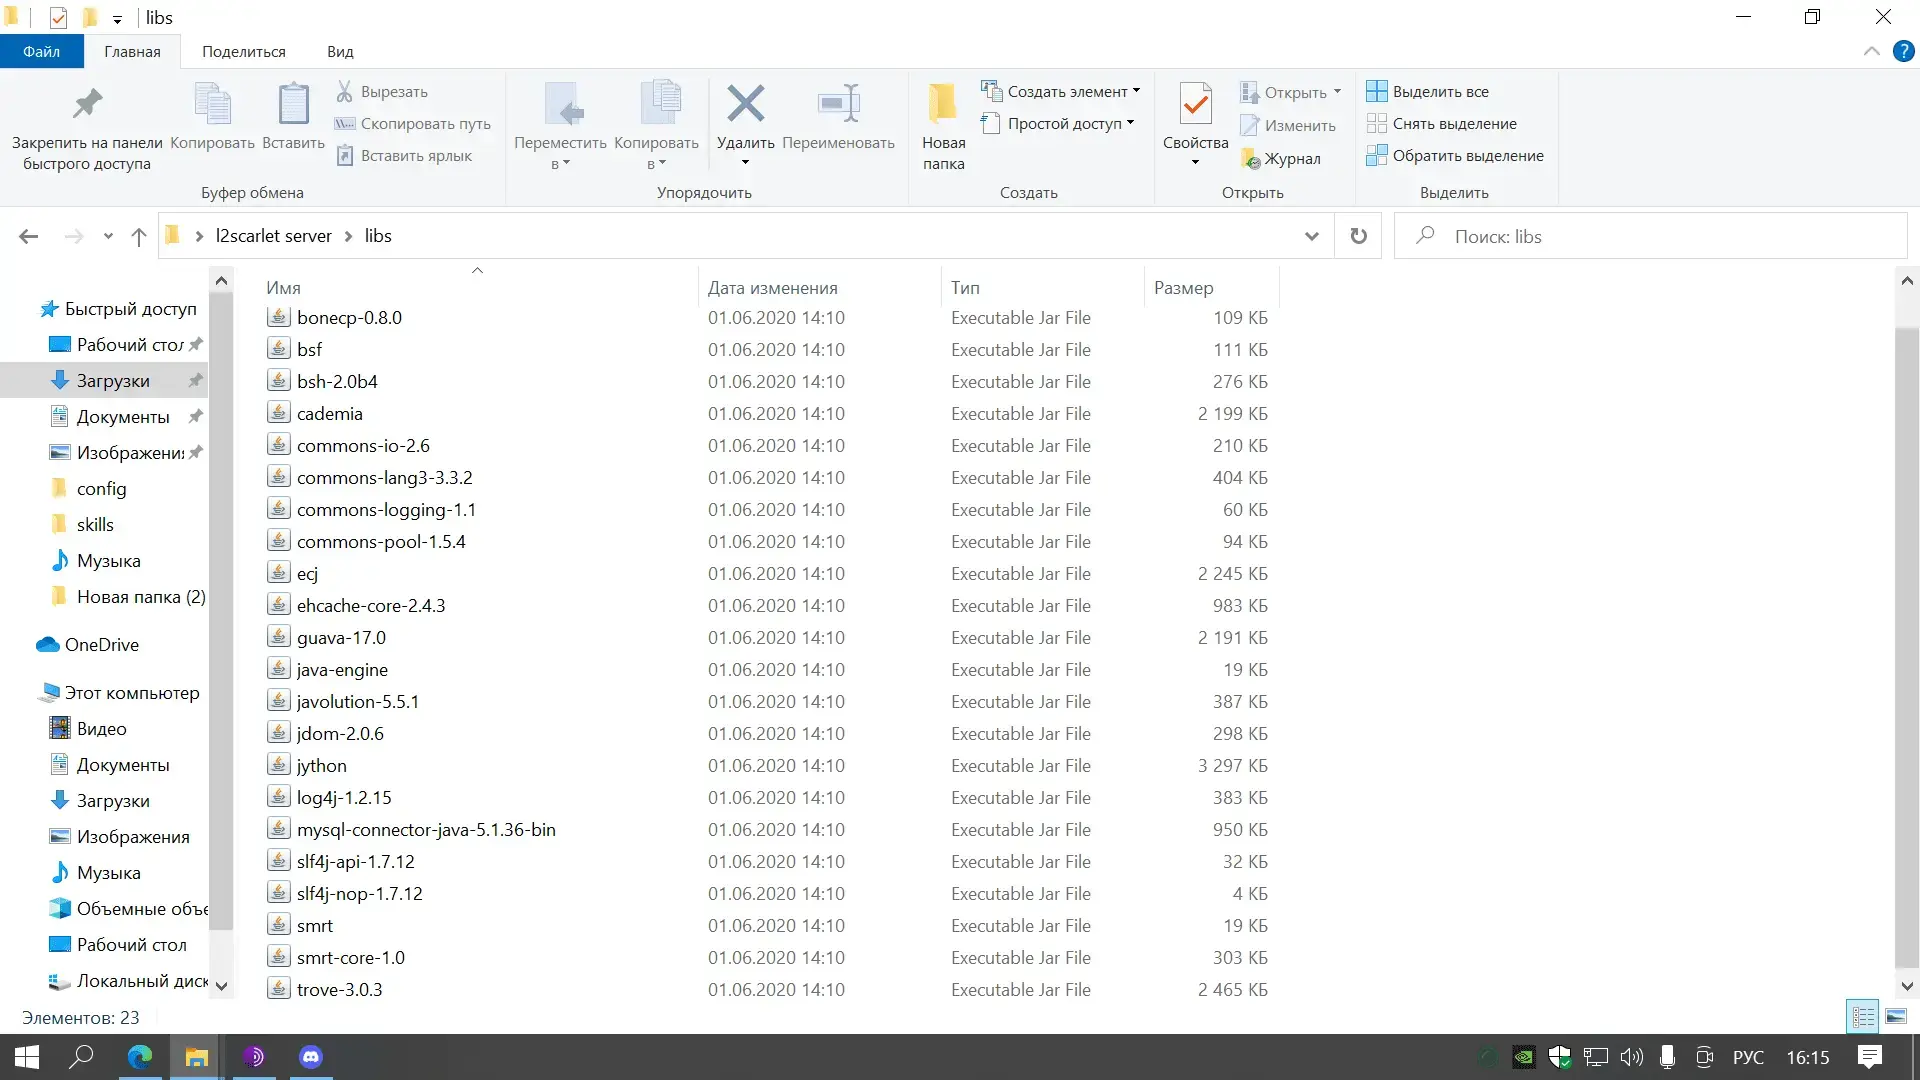The image size is (1920, 1080).
Task: Open the notification center icon
Action: tap(1869, 1057)
